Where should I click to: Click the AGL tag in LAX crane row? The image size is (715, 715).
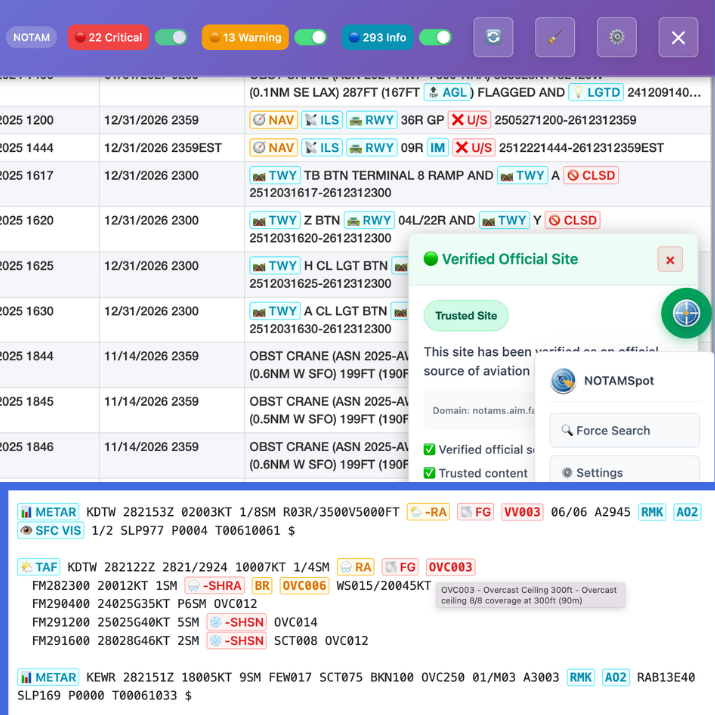(447, 93)
